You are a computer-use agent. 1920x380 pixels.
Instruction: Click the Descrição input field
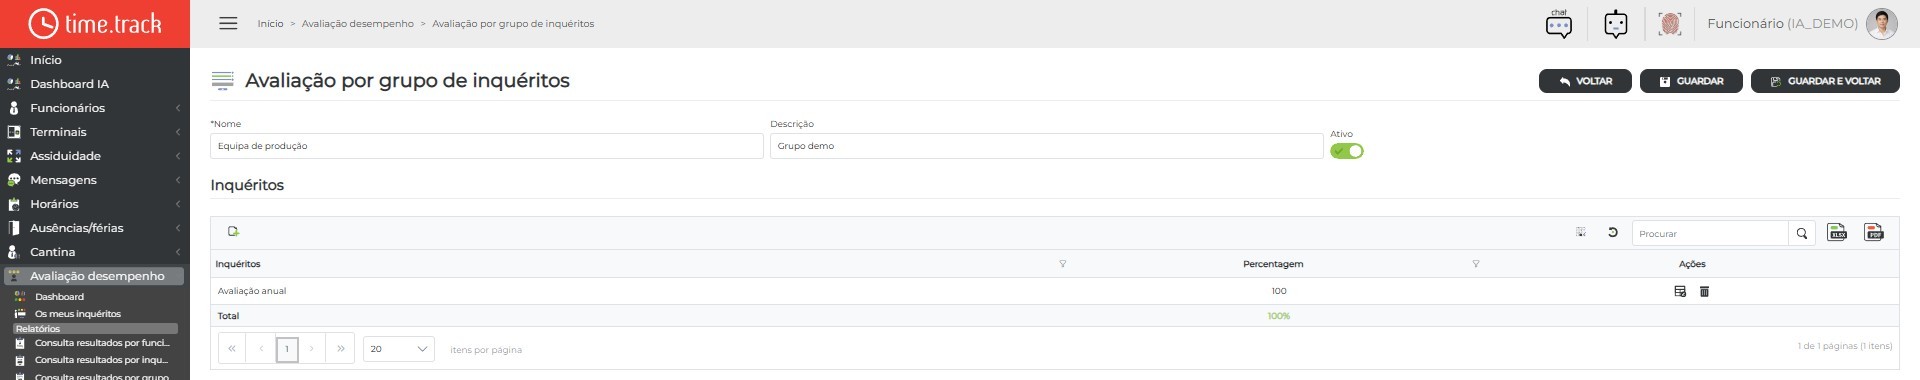(1047, 146)
